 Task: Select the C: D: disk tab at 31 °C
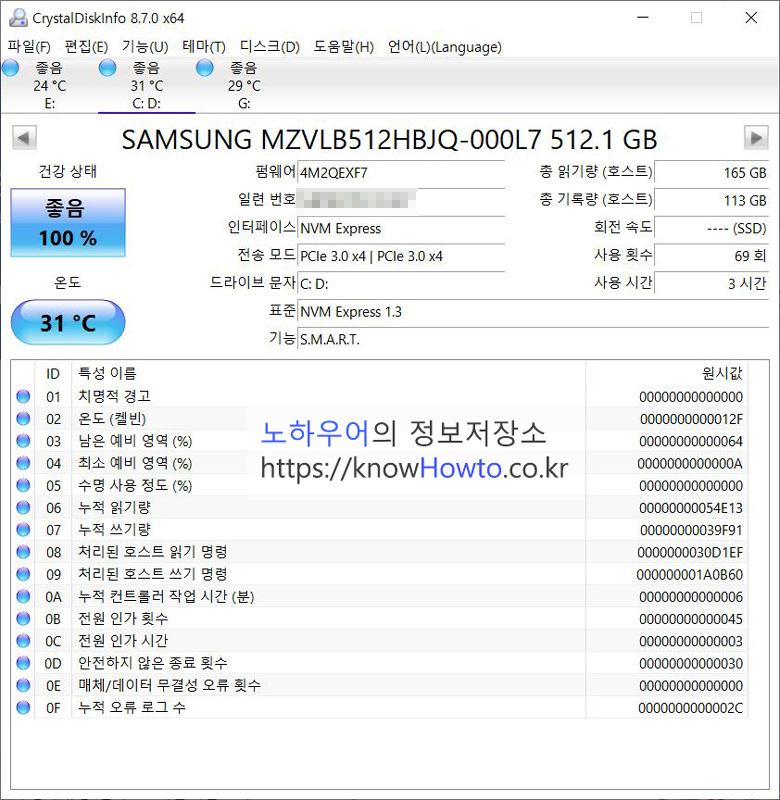coord(146,85)
